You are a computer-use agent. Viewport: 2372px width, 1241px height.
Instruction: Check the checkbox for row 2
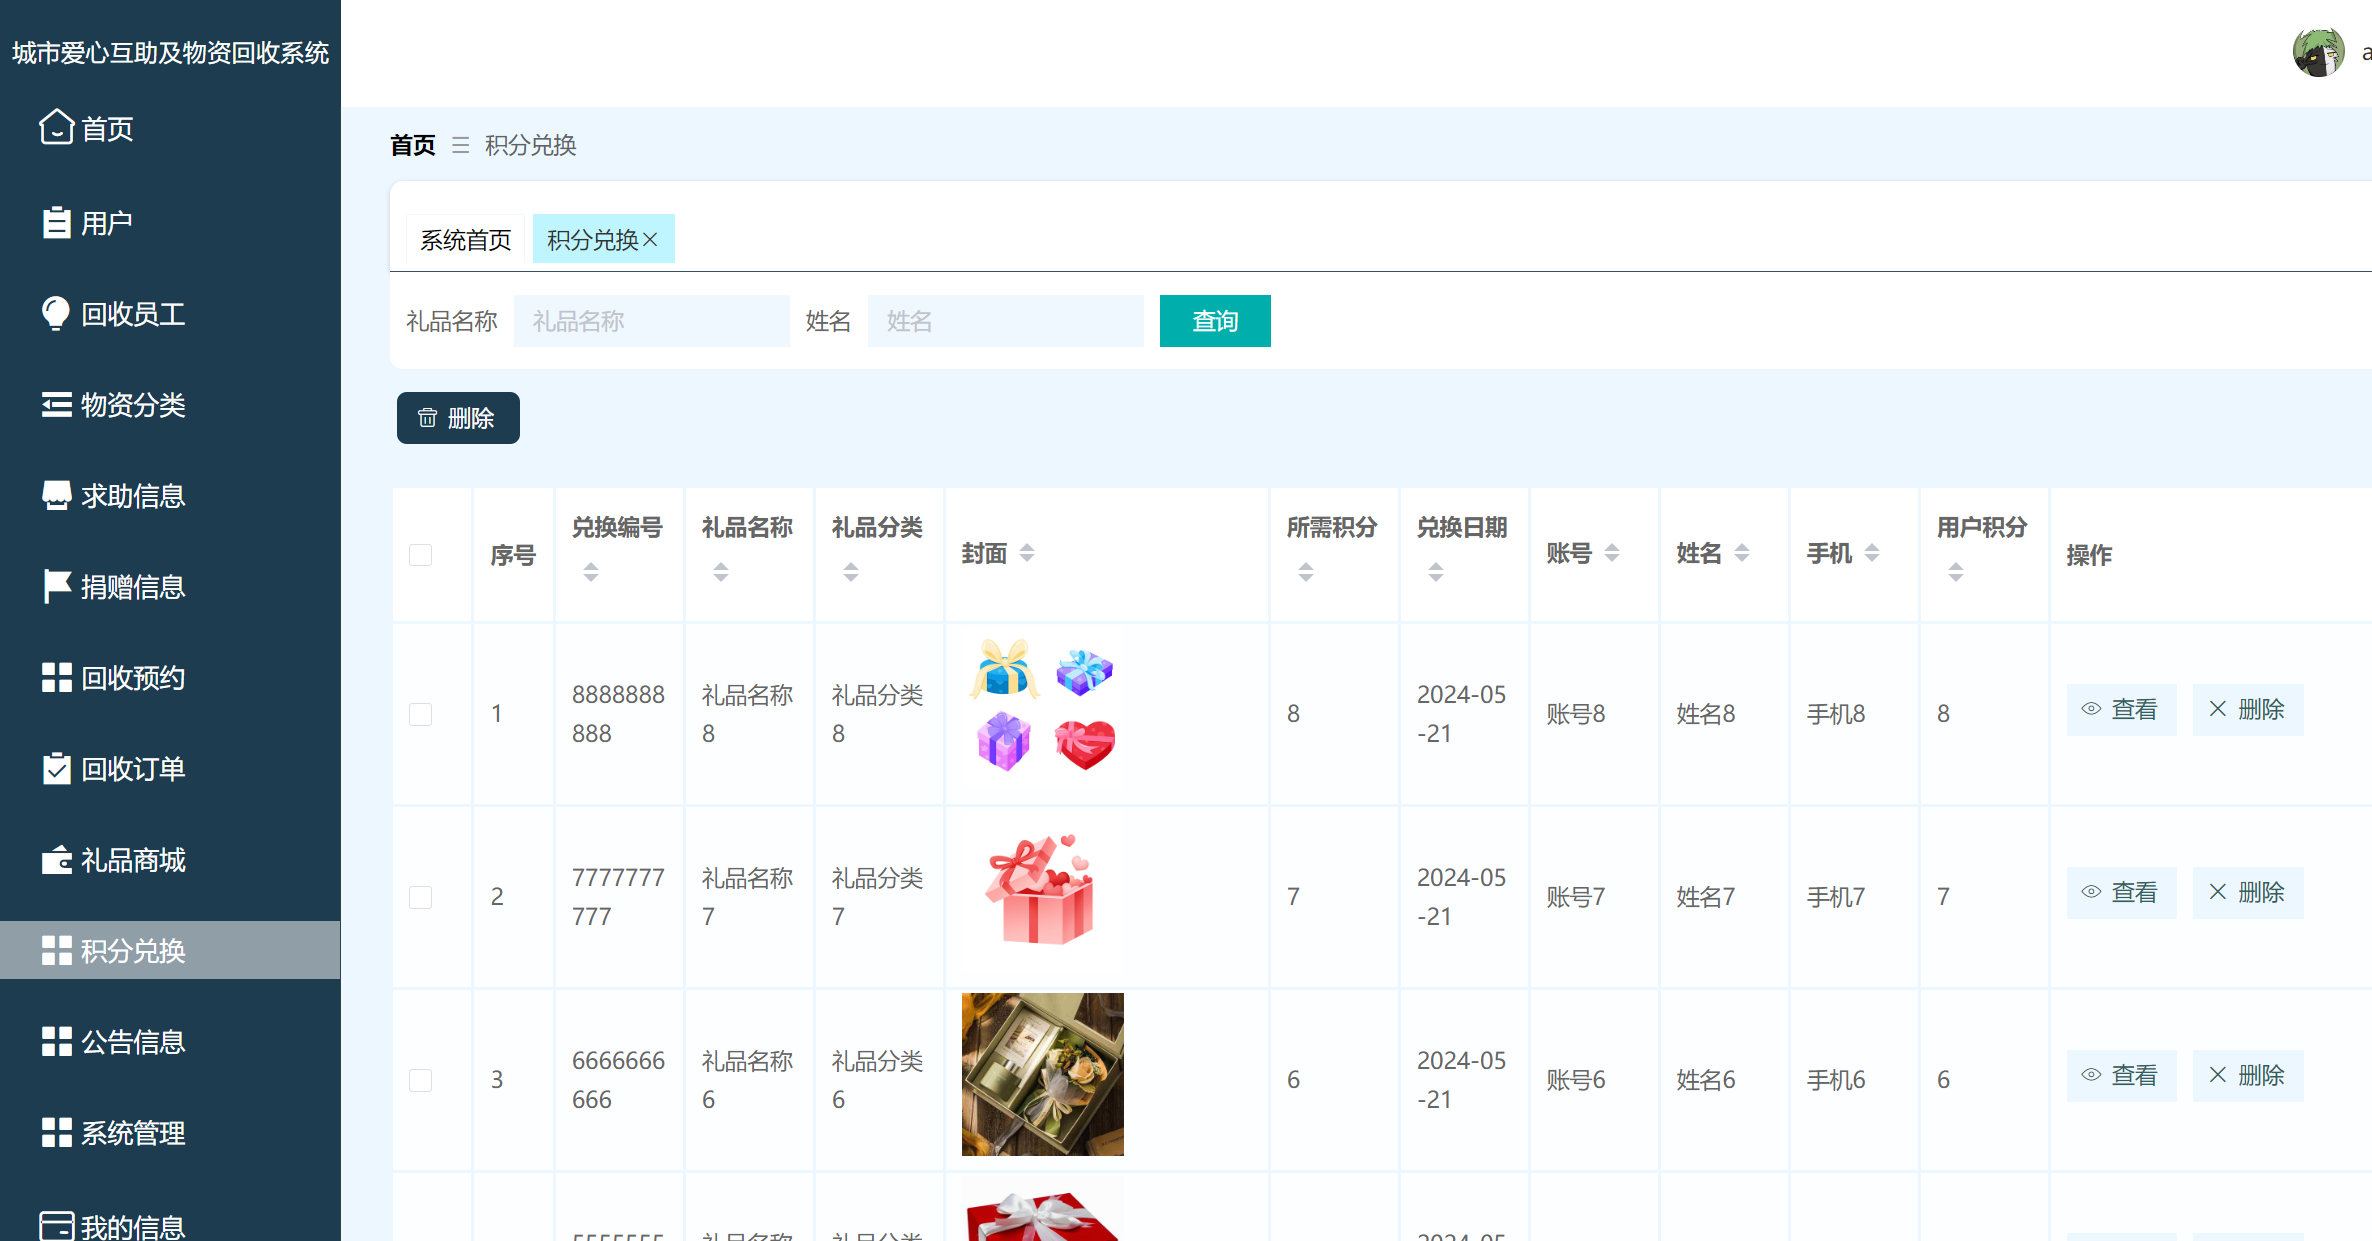pyautogui.click(x=420, y=897)
